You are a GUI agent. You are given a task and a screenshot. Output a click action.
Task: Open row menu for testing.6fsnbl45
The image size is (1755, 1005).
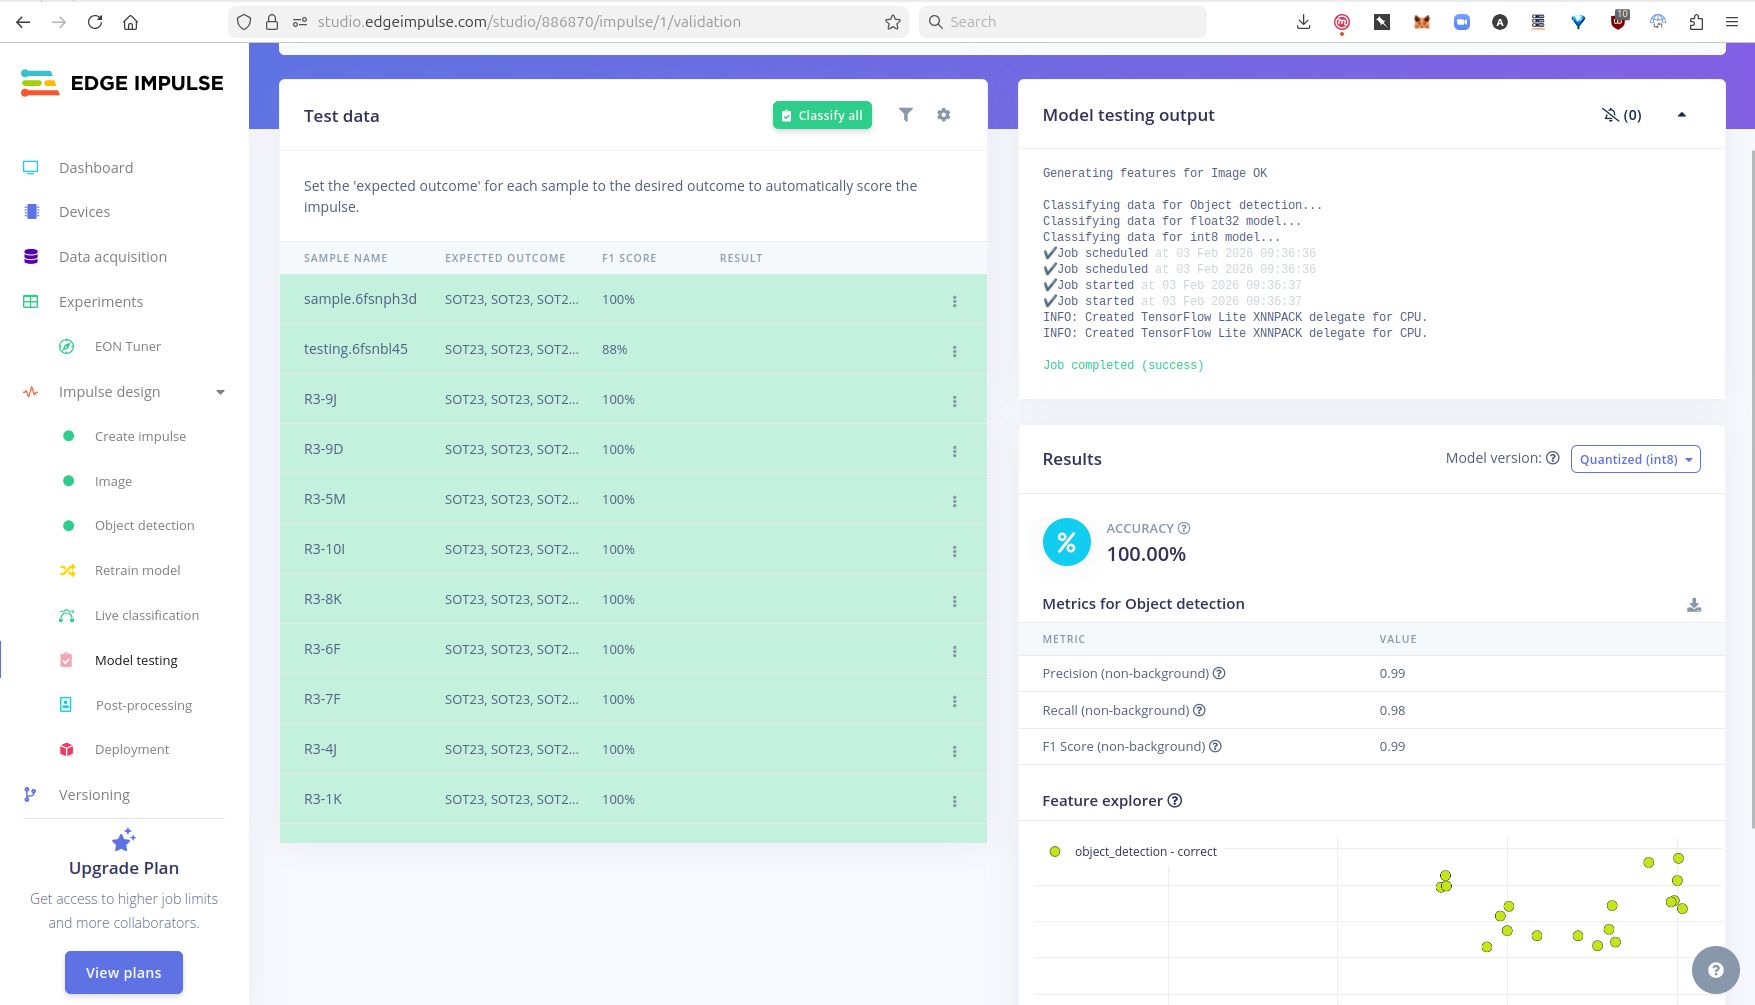pos(955,351)
